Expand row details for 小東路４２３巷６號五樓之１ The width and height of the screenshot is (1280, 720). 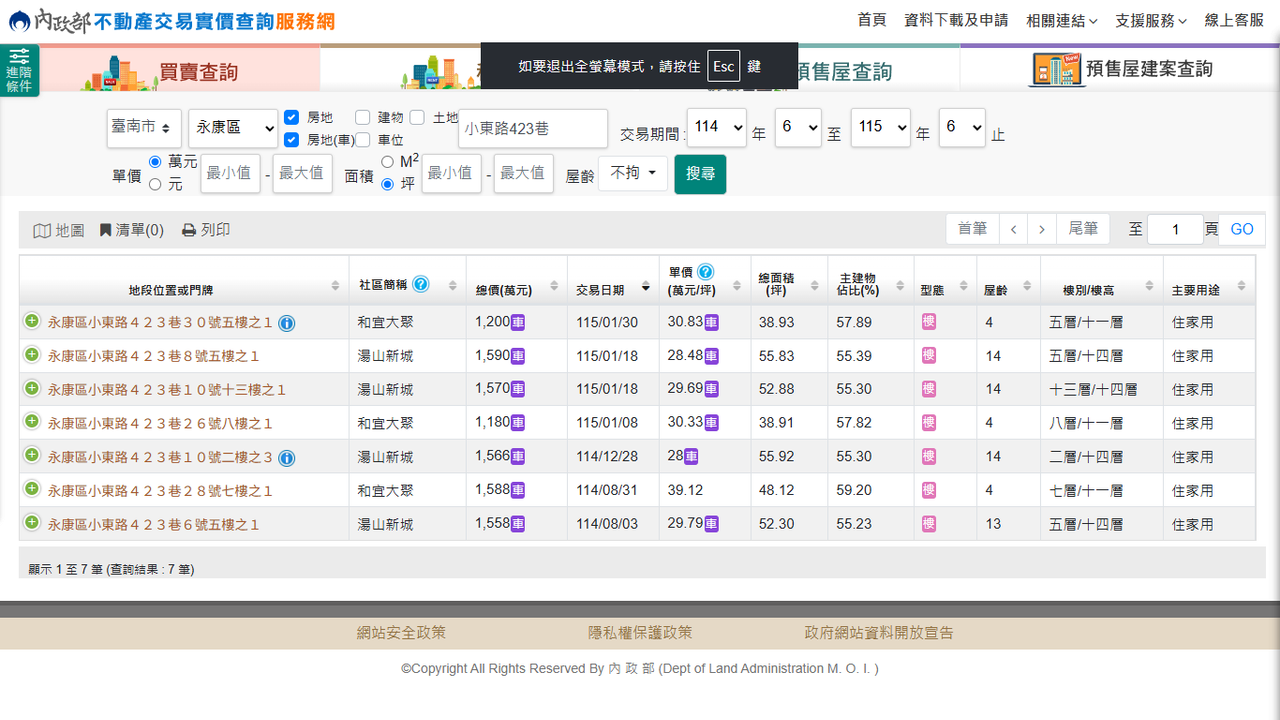[x=32, y=523]
